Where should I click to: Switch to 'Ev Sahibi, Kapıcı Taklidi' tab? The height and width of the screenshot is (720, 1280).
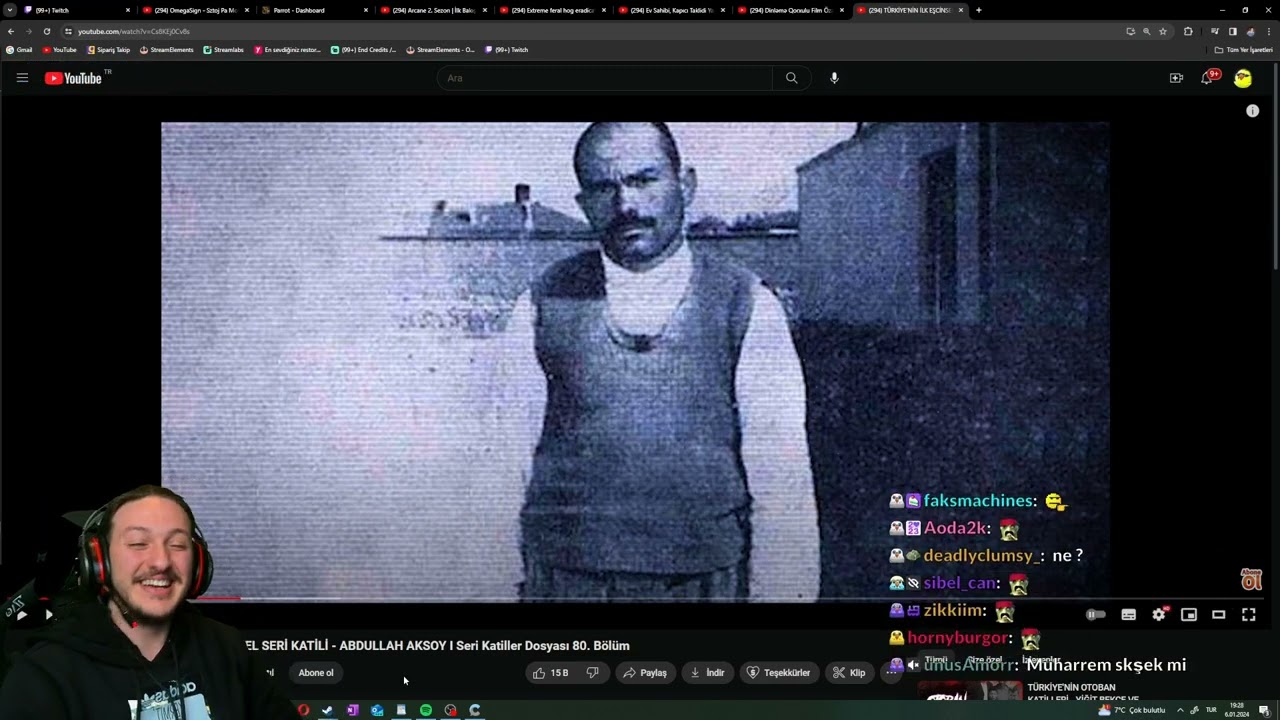671,10
